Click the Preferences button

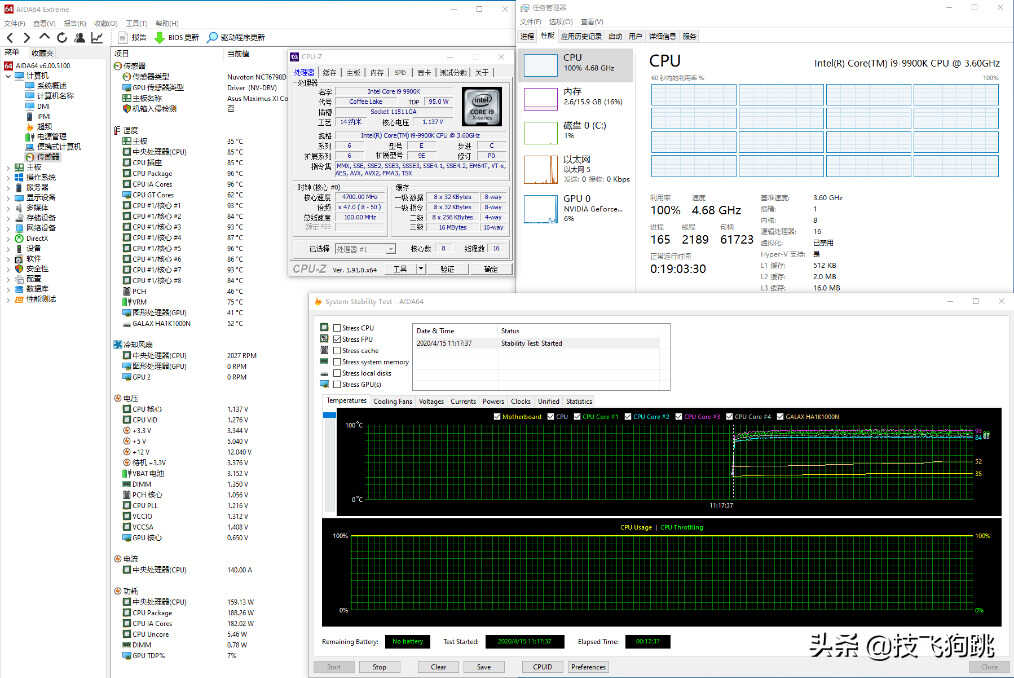pyautogui.click(x=588, y=667)
